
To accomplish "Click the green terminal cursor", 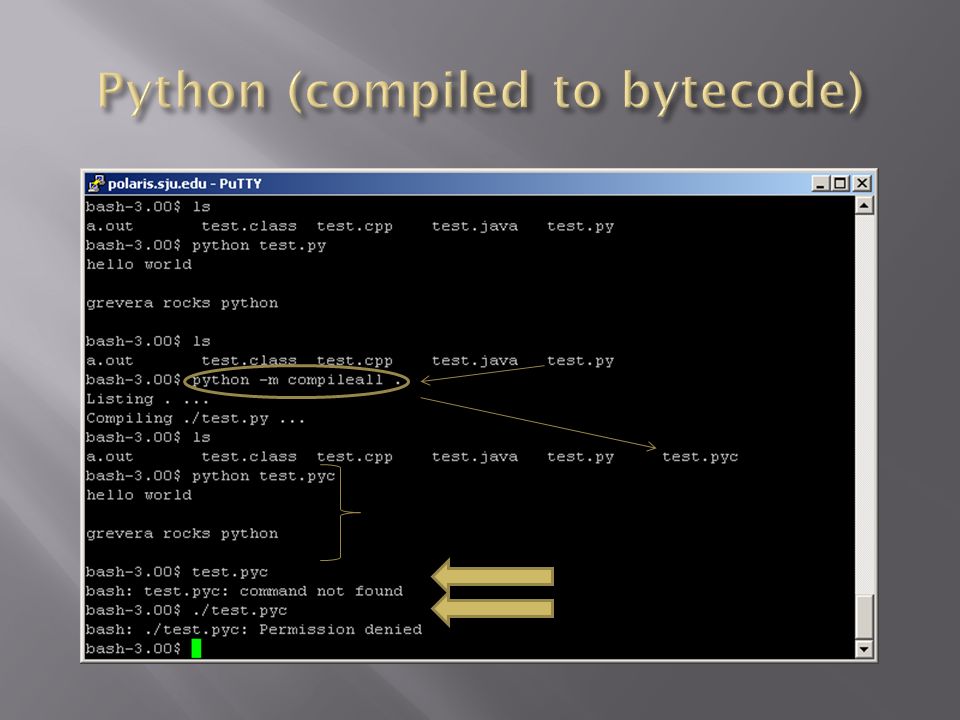I will tap(196, 648).
